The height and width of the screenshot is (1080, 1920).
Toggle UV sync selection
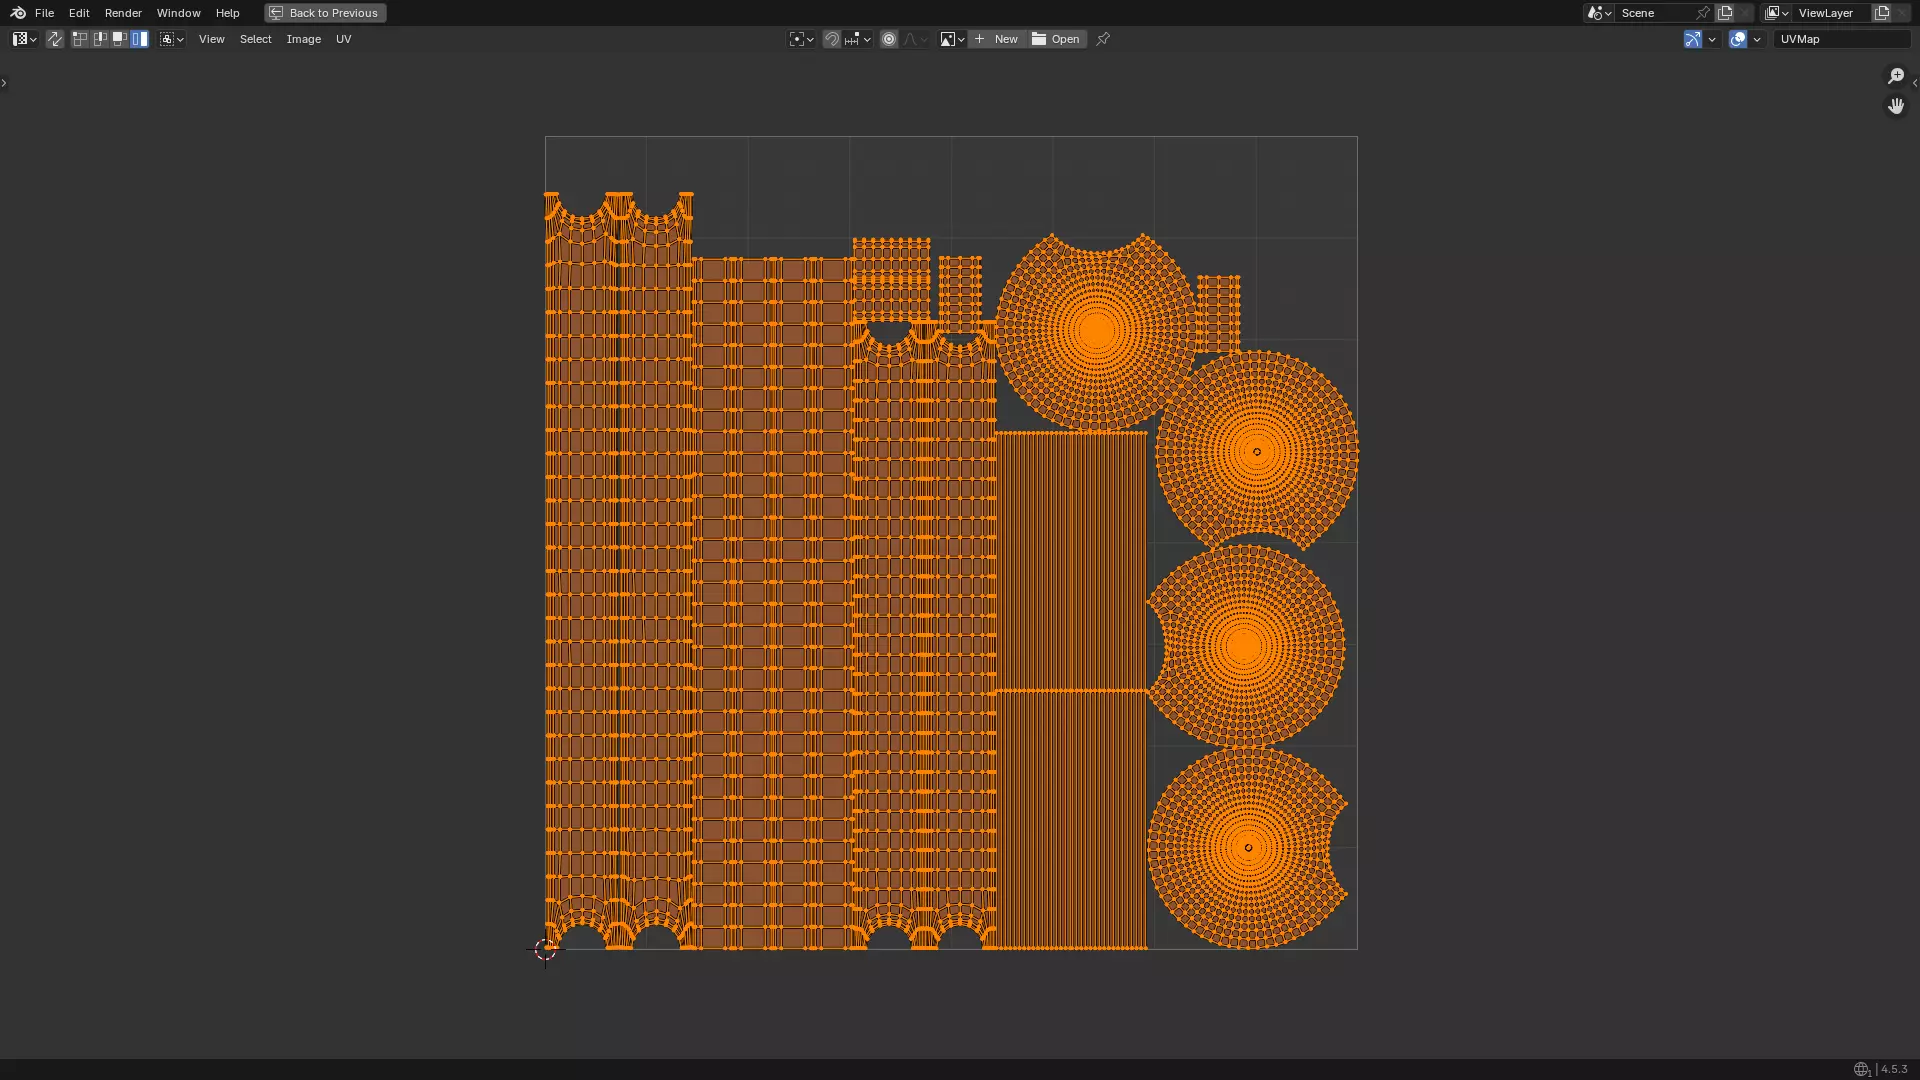click(x=55, y=39)
